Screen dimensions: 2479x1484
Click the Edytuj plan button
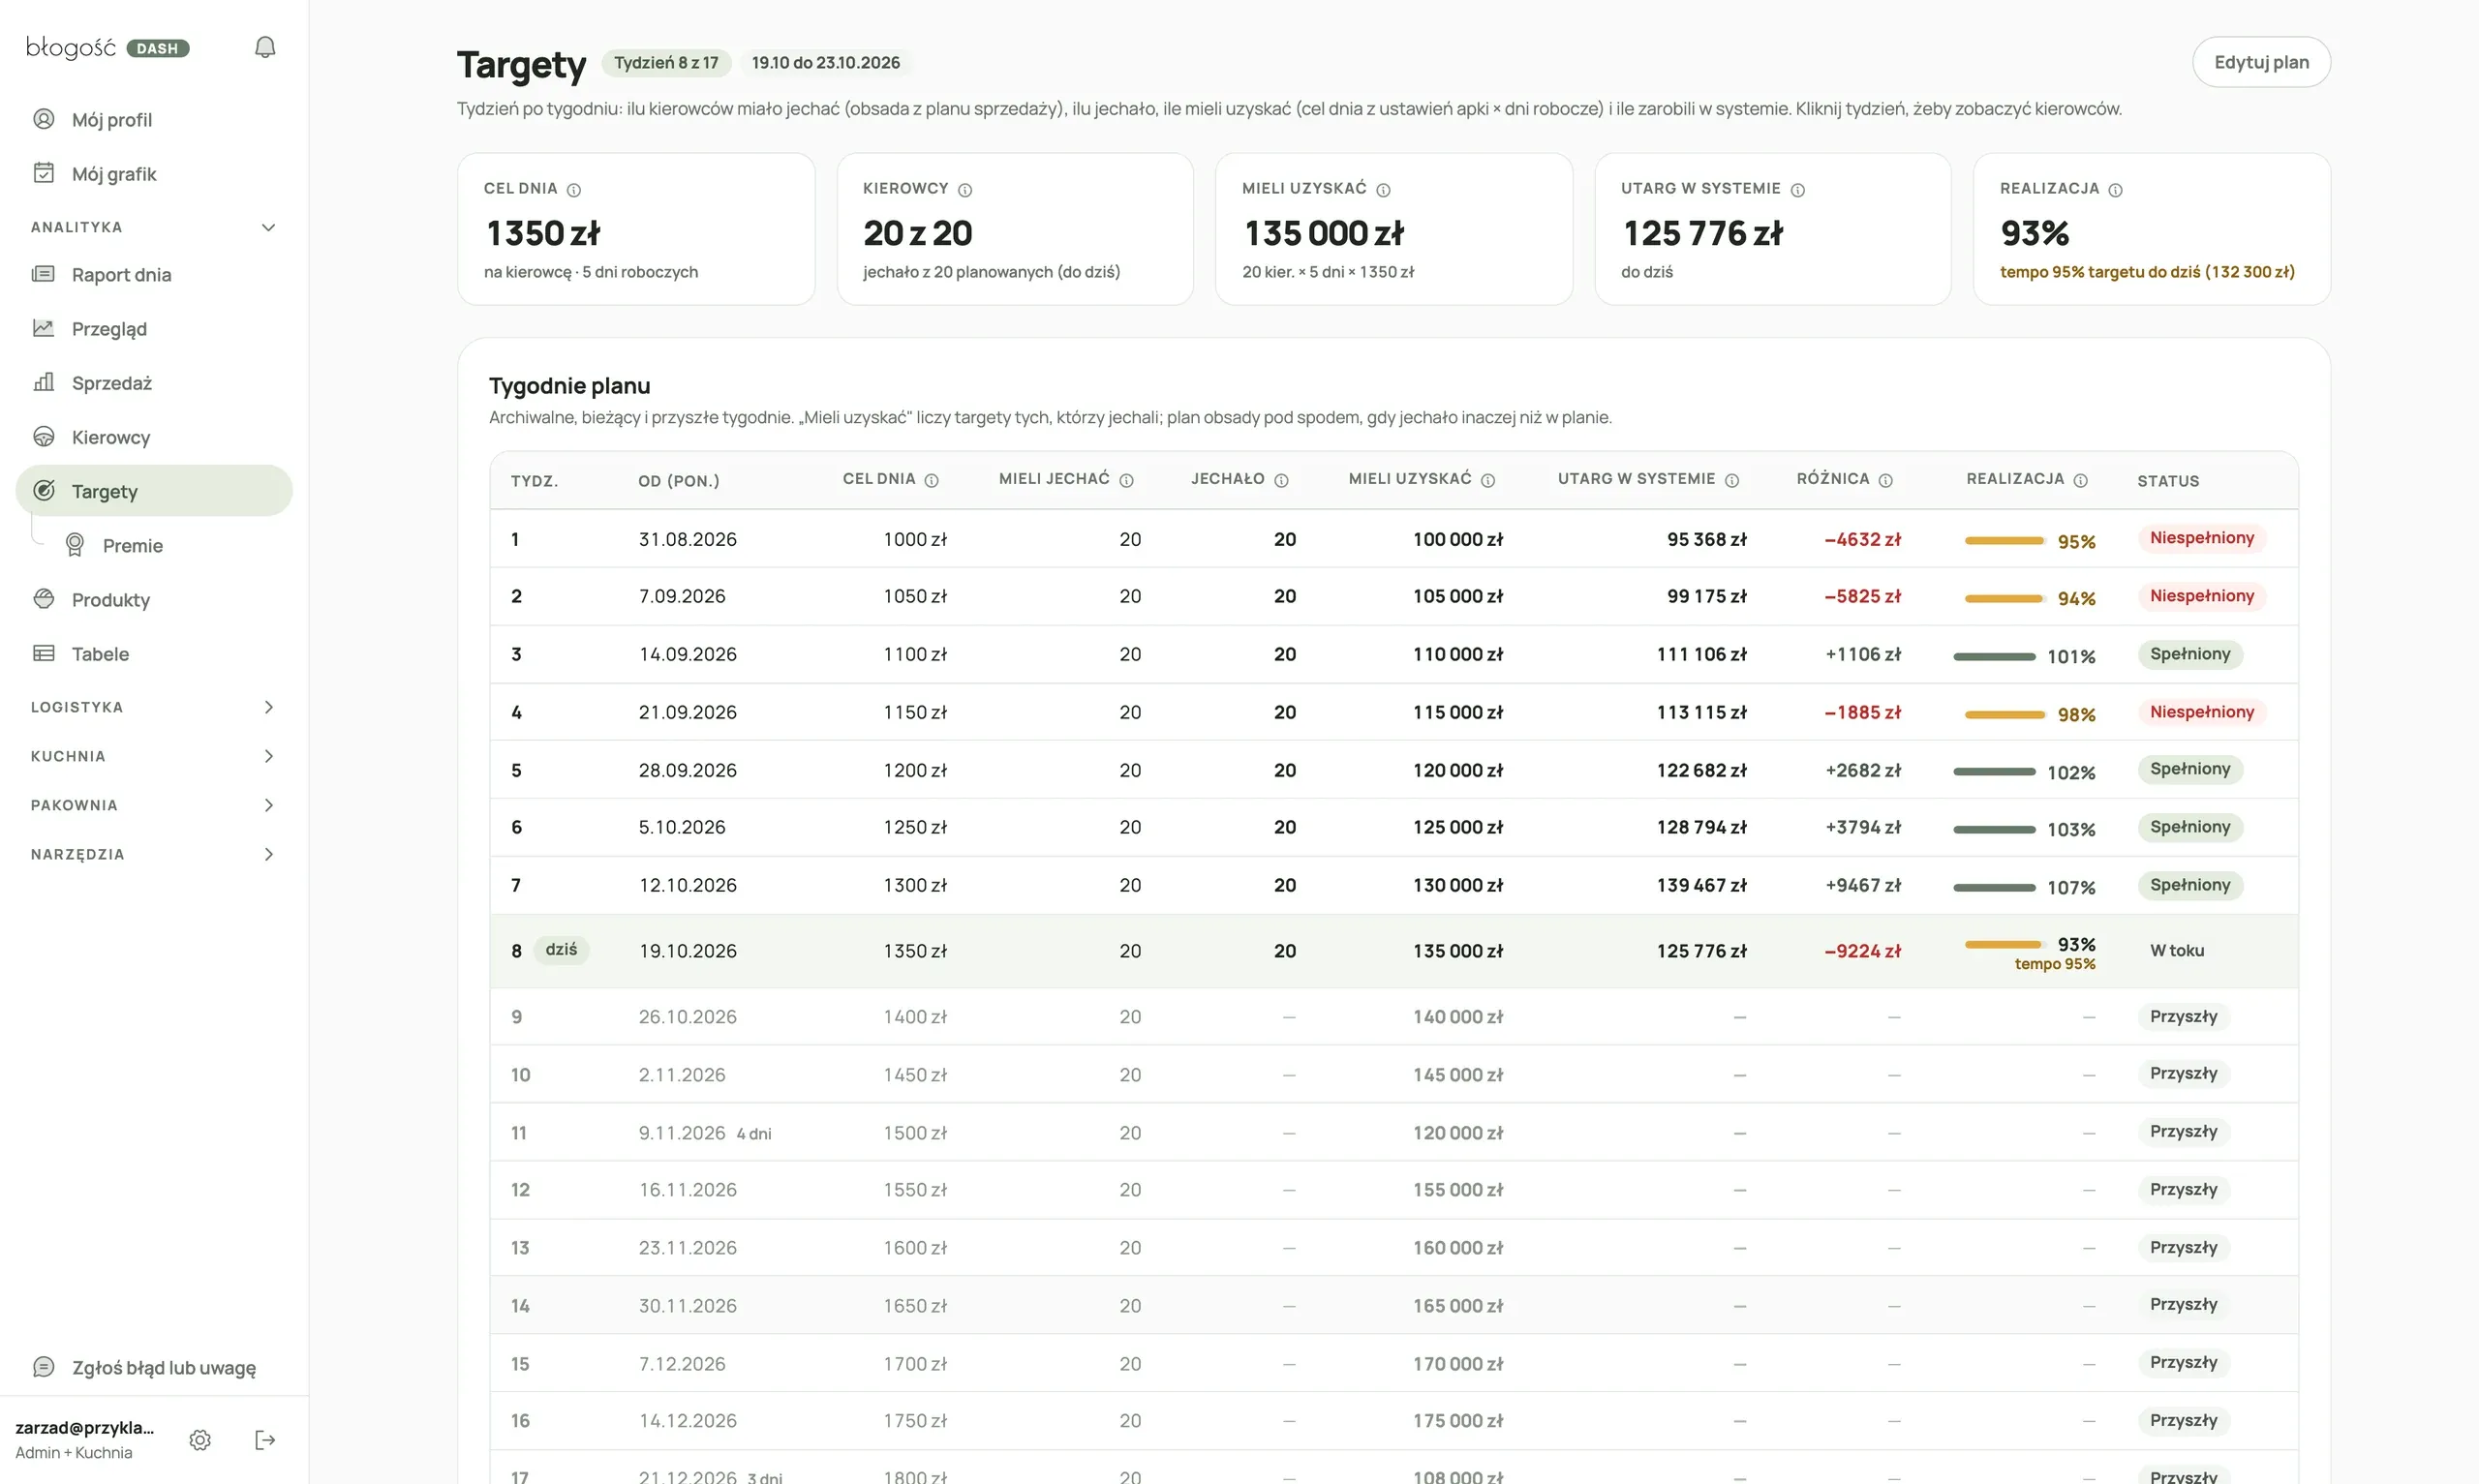pos(2261,62)
